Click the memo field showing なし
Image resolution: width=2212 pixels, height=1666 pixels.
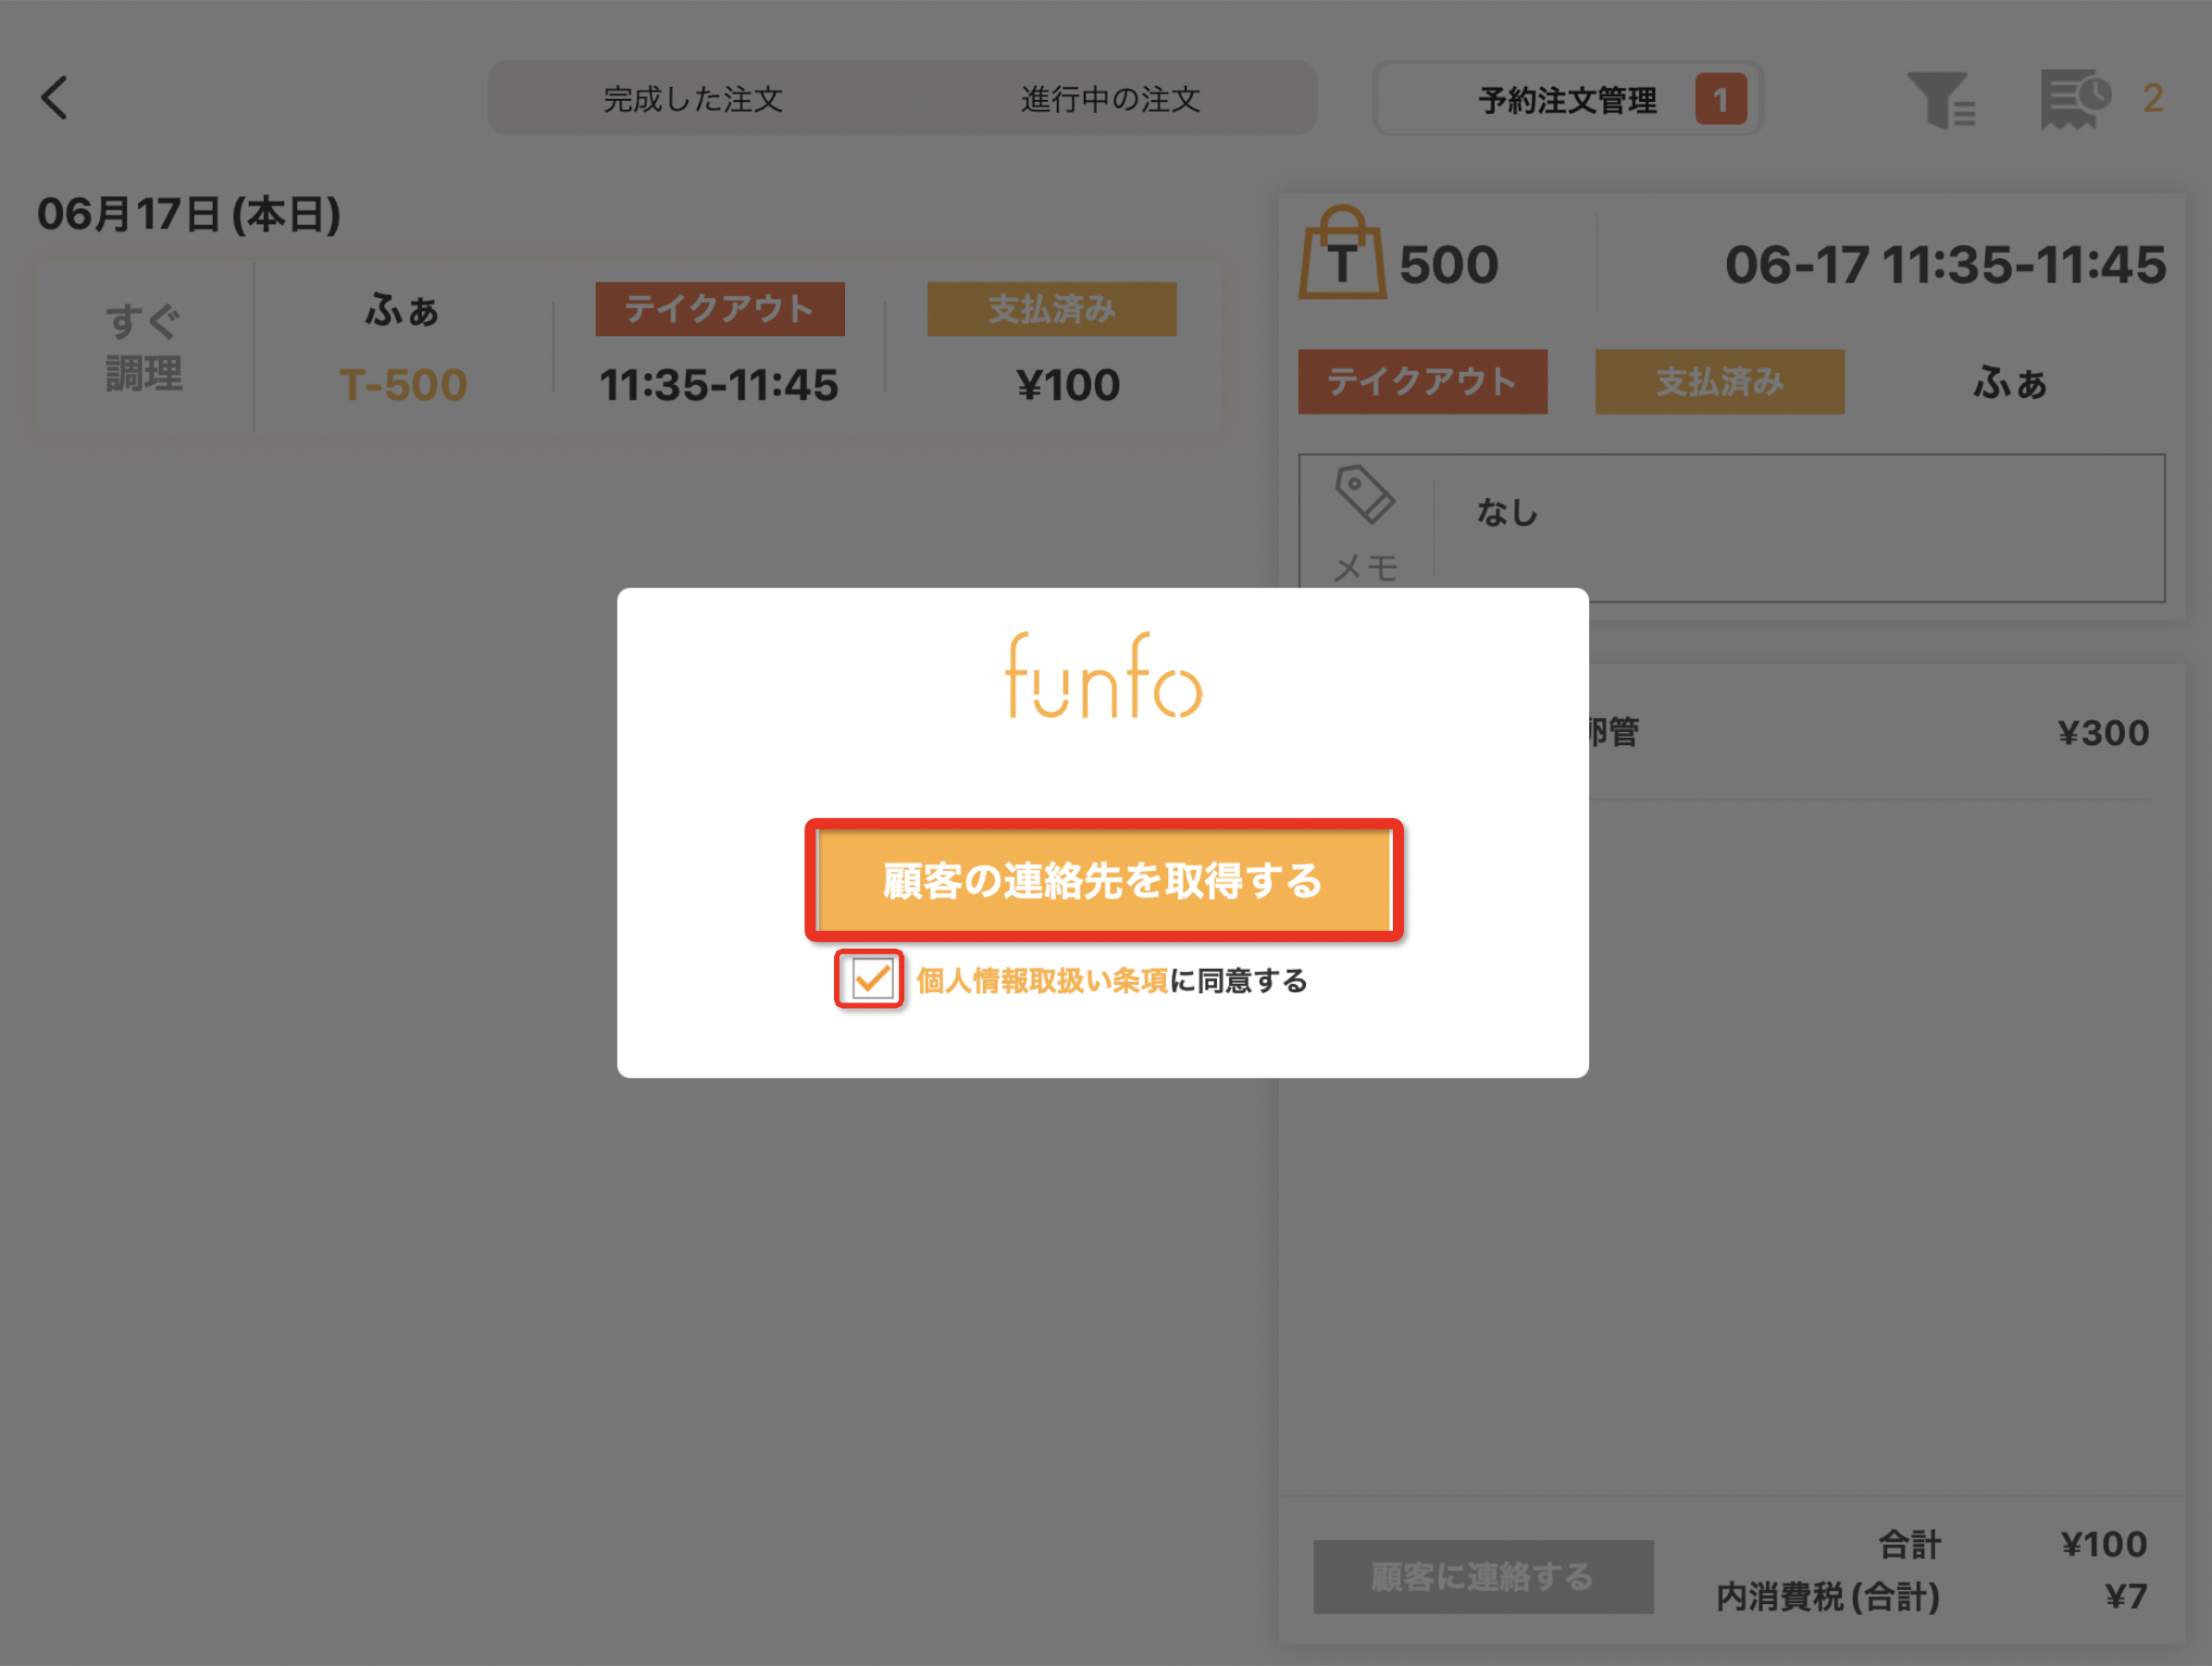[1732, 528]
